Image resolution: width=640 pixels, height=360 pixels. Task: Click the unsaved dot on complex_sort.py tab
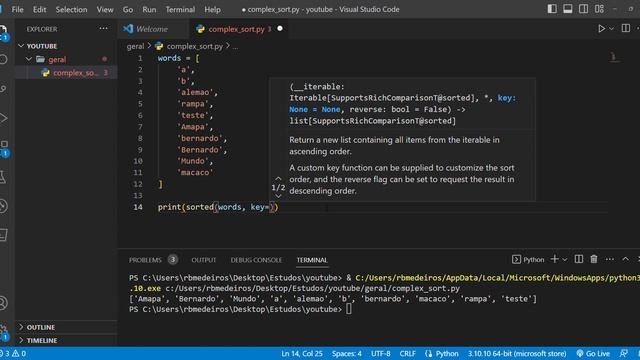click(280, 29)
